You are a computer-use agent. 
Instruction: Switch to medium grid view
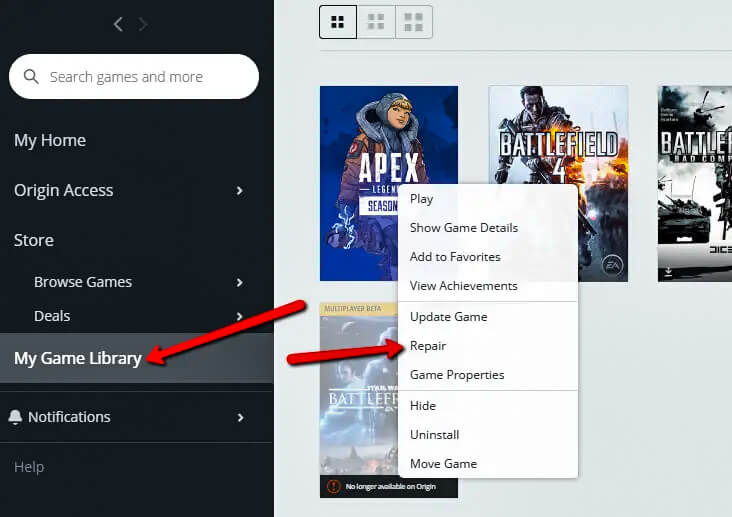[376, 22]
